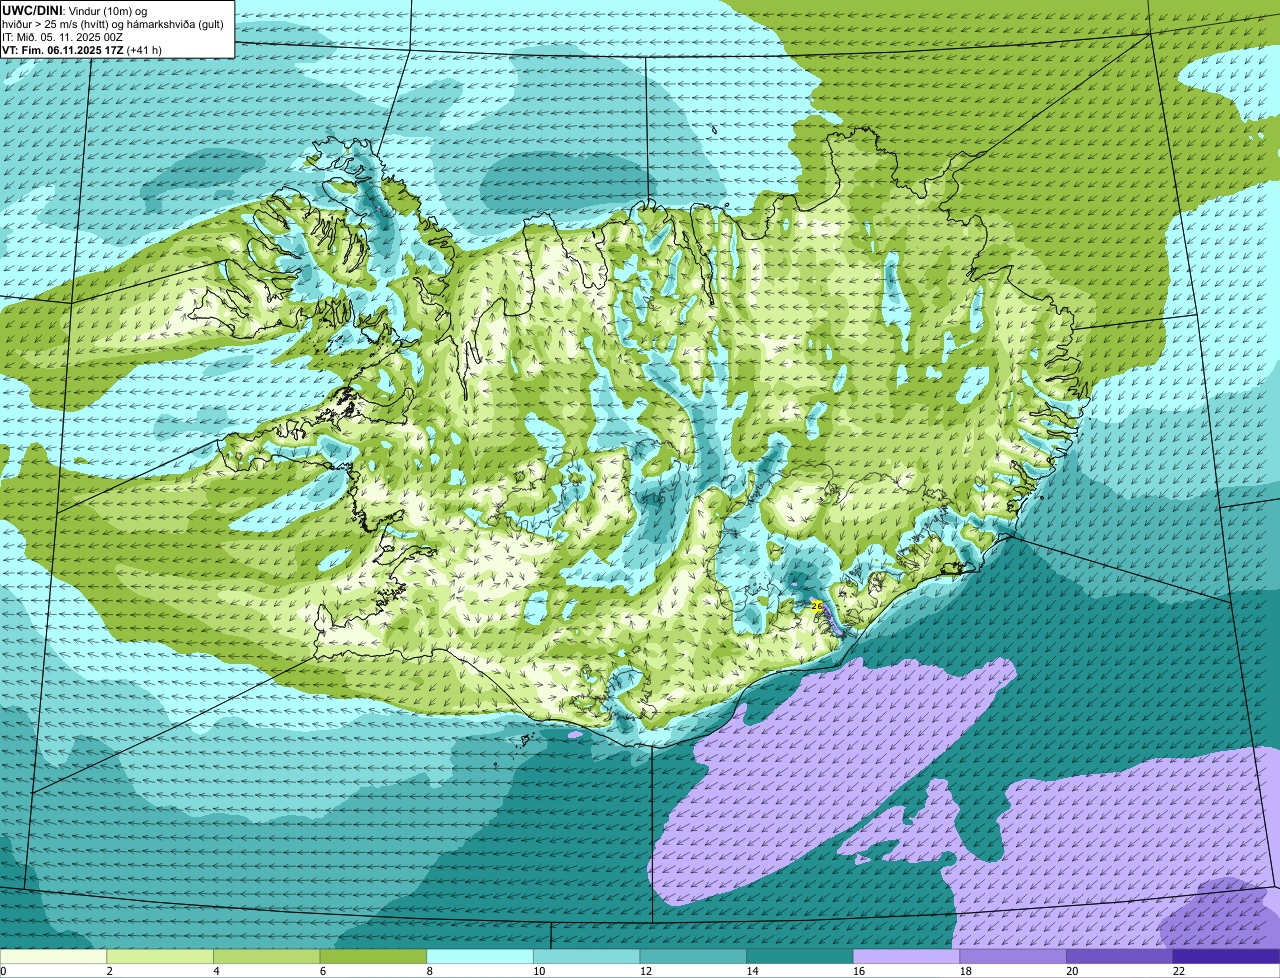Select the "IT: Mið. 05. 11. 2025 00Z" line
Screen dimensions: 1280x978
click(x=62, y=37)
